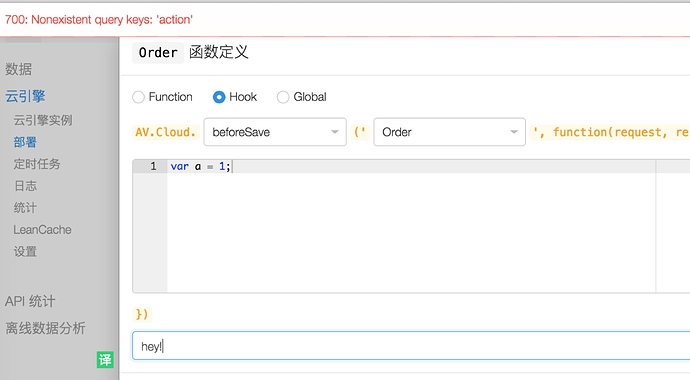The width and height of the screenshot is (690, 380).
Task: Open 离线数据分析 section
Action: 45,328
